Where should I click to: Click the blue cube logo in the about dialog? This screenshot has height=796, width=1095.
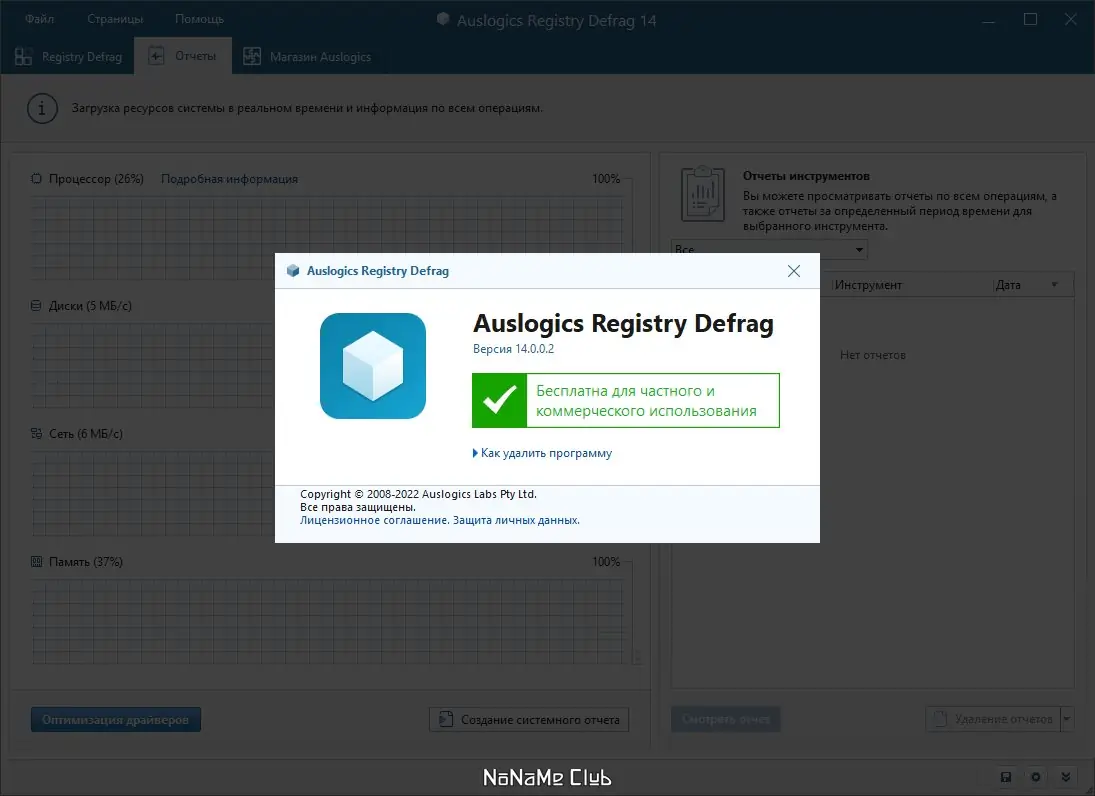[x=373, y=366]
